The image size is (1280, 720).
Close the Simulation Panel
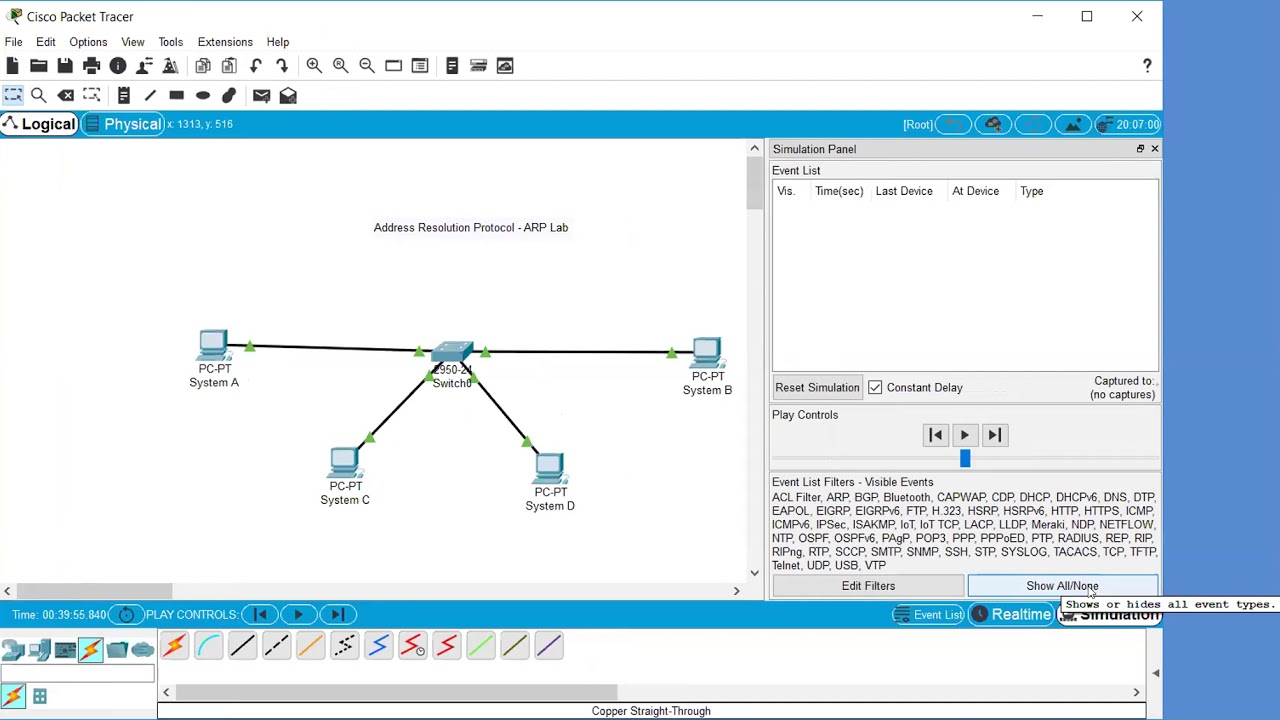click(1154, 149)
